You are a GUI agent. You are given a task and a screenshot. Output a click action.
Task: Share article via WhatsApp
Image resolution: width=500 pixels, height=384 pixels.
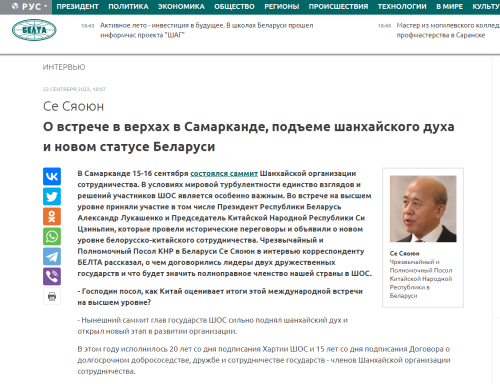(52, 236)
